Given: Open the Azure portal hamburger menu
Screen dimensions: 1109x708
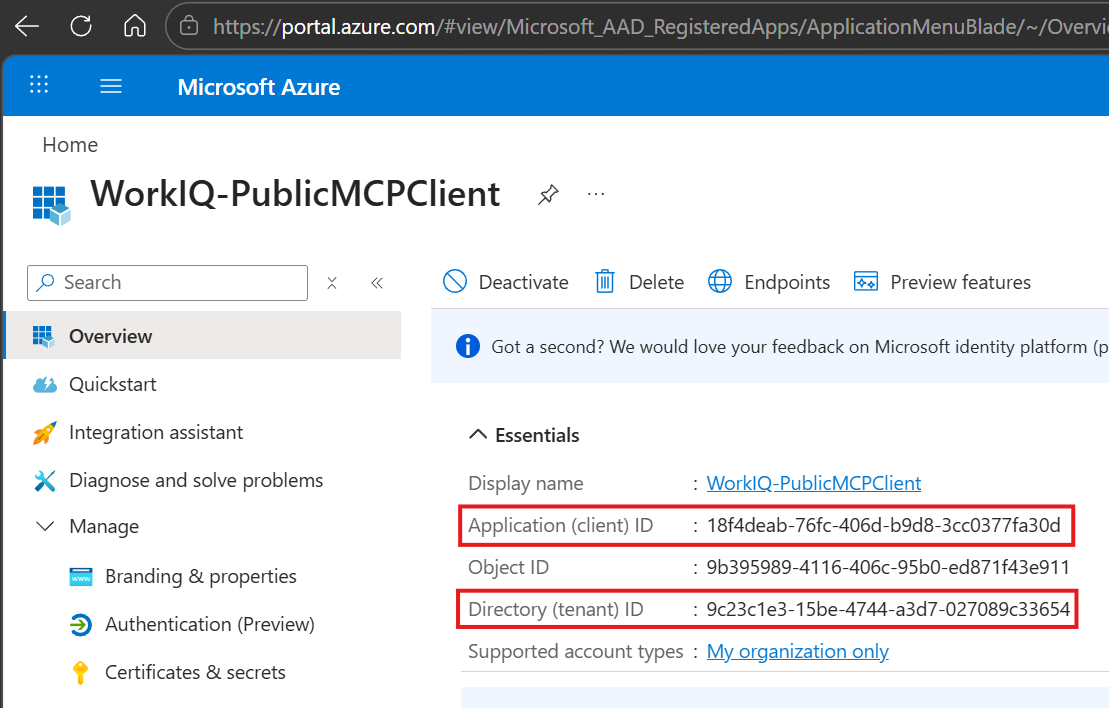Looking at the screenshot, I should (111, 85).
